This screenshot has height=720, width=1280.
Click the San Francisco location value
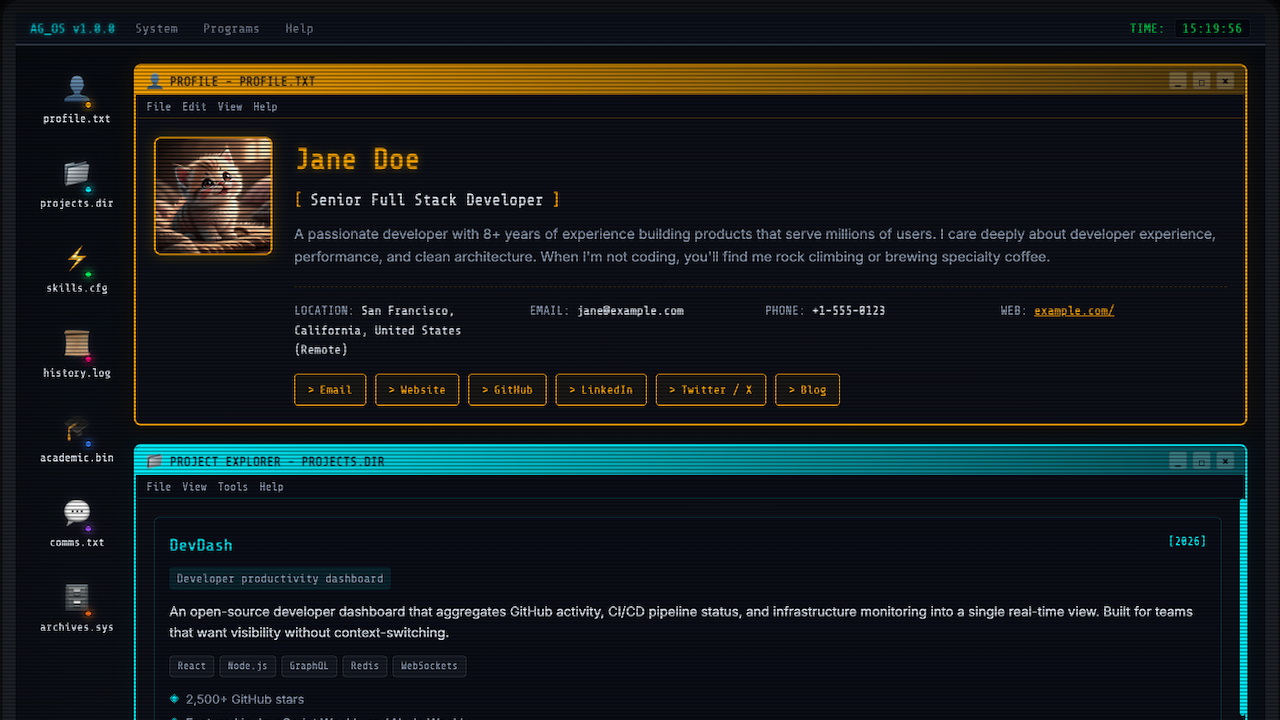[377, 330]
